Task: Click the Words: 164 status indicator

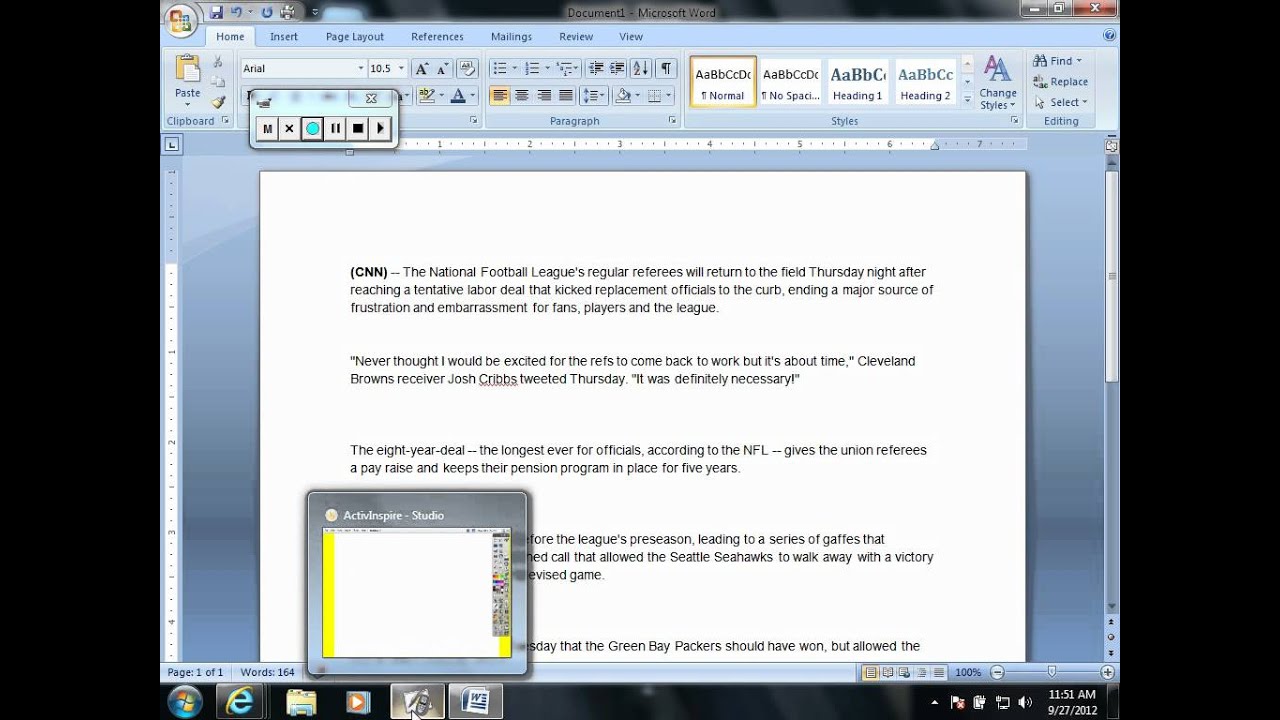Action: [x=267, y=672]
